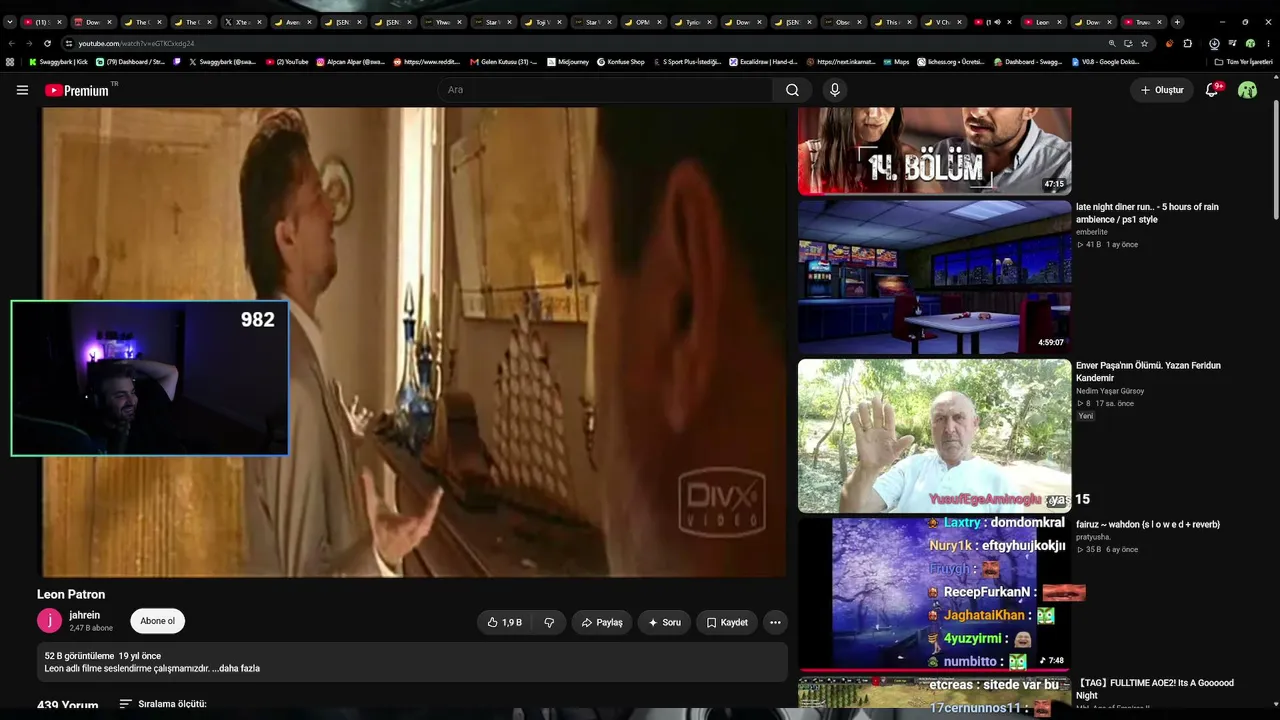1280x720 pixels.
Task: Open YouTube notifications bell
Action: (1212, 90)
